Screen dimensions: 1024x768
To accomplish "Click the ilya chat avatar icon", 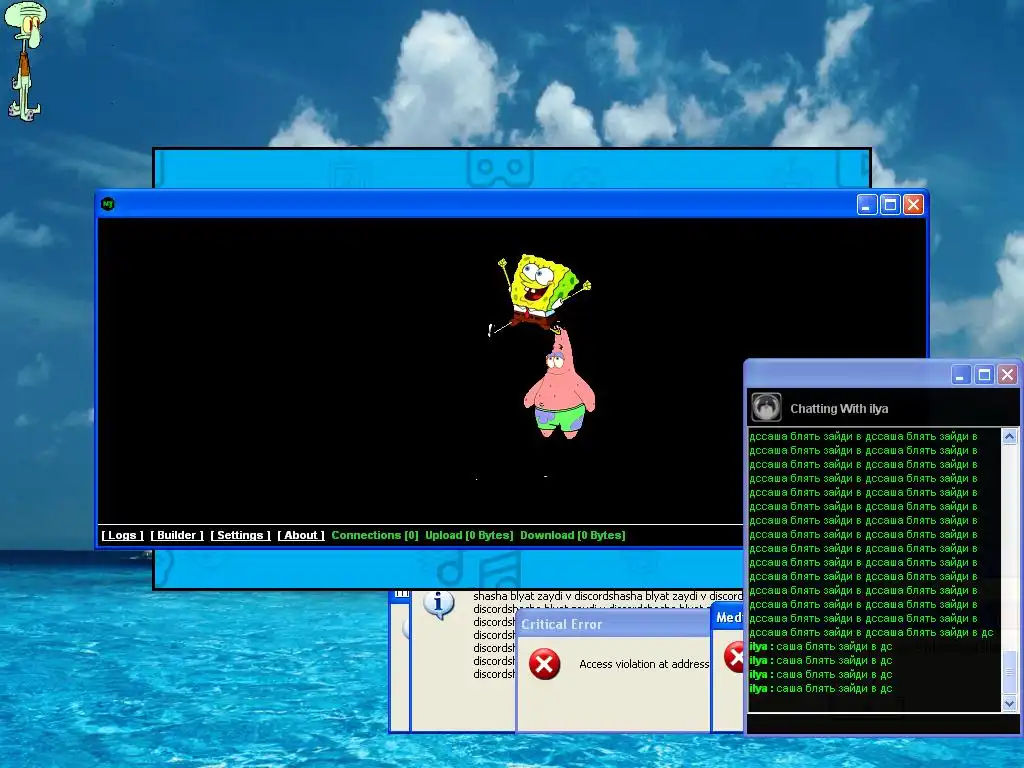I will (x=766, y=408).
